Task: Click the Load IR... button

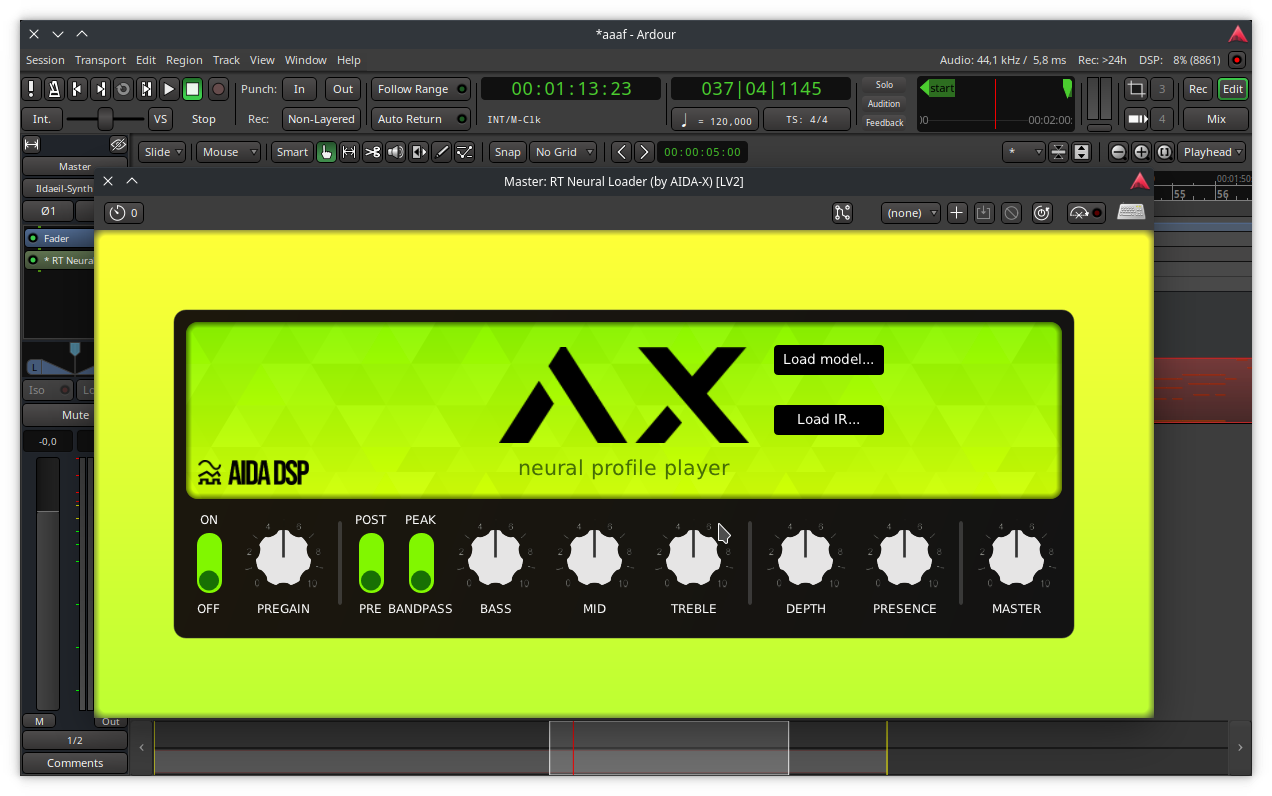Action: pos(829,420)
